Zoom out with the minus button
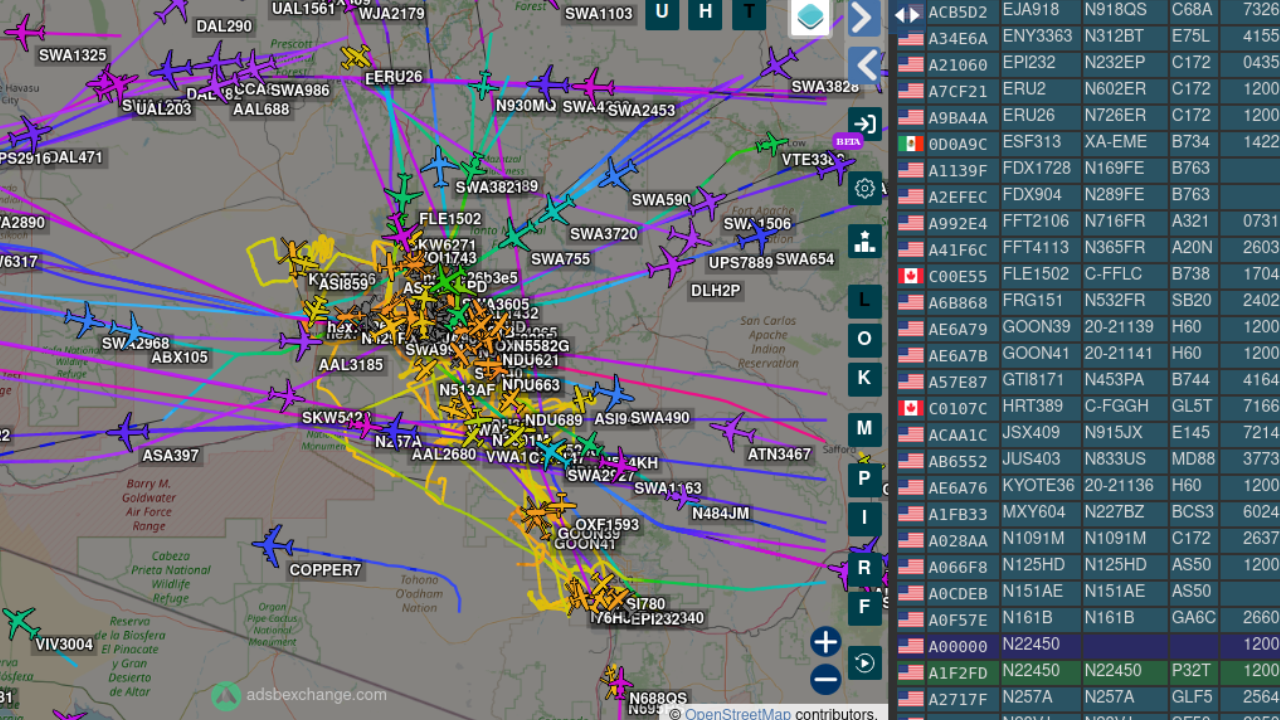The height and width of the screenshot is (720, 1280). tap(825, 680)
